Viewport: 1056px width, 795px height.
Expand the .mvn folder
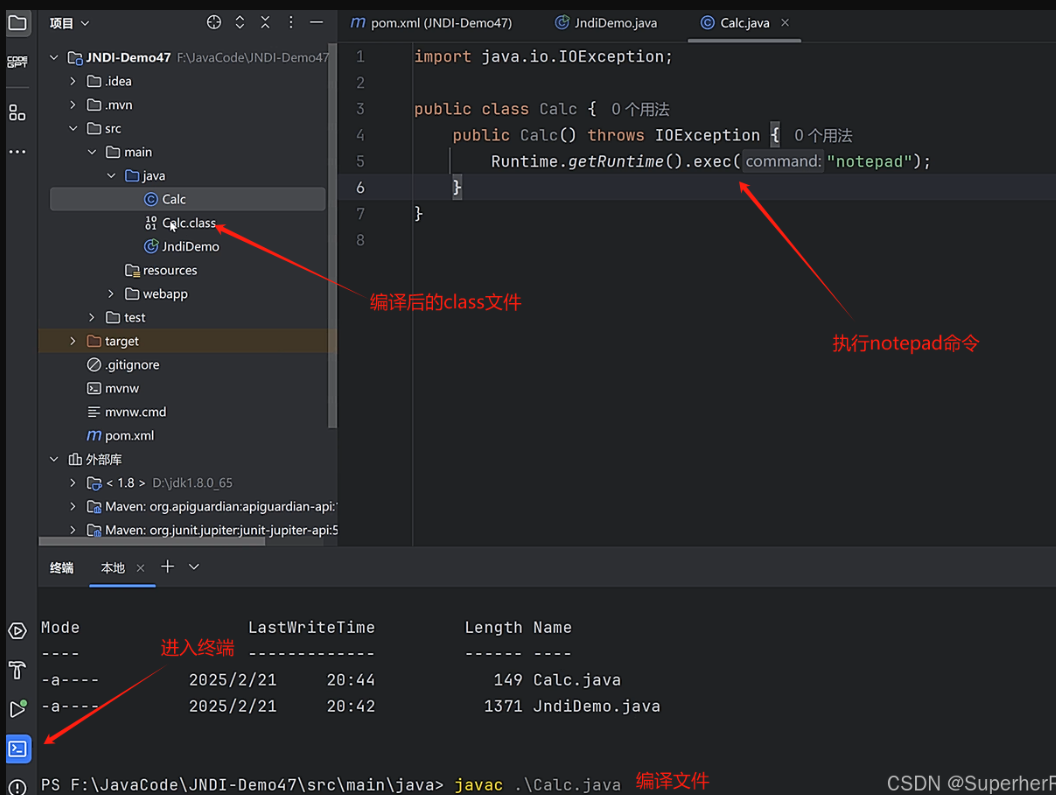click(x=73, y=105)
